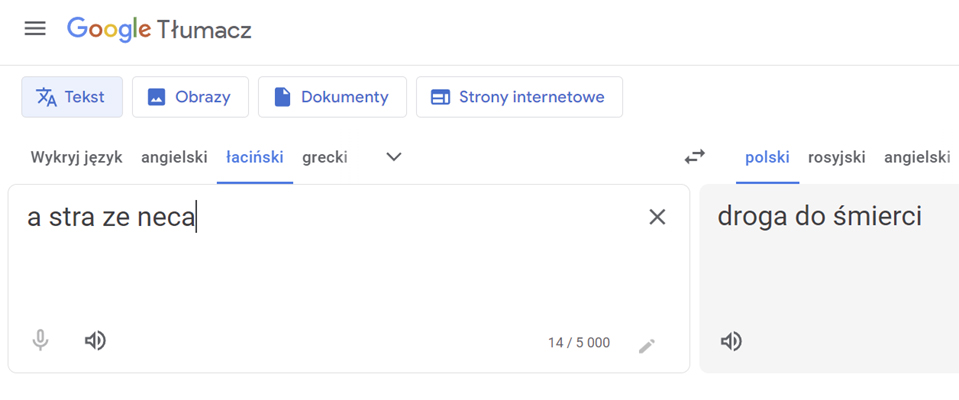Pick grecki as source language
The height and width of the screenshot is (400, 959).
click(325, 158)
